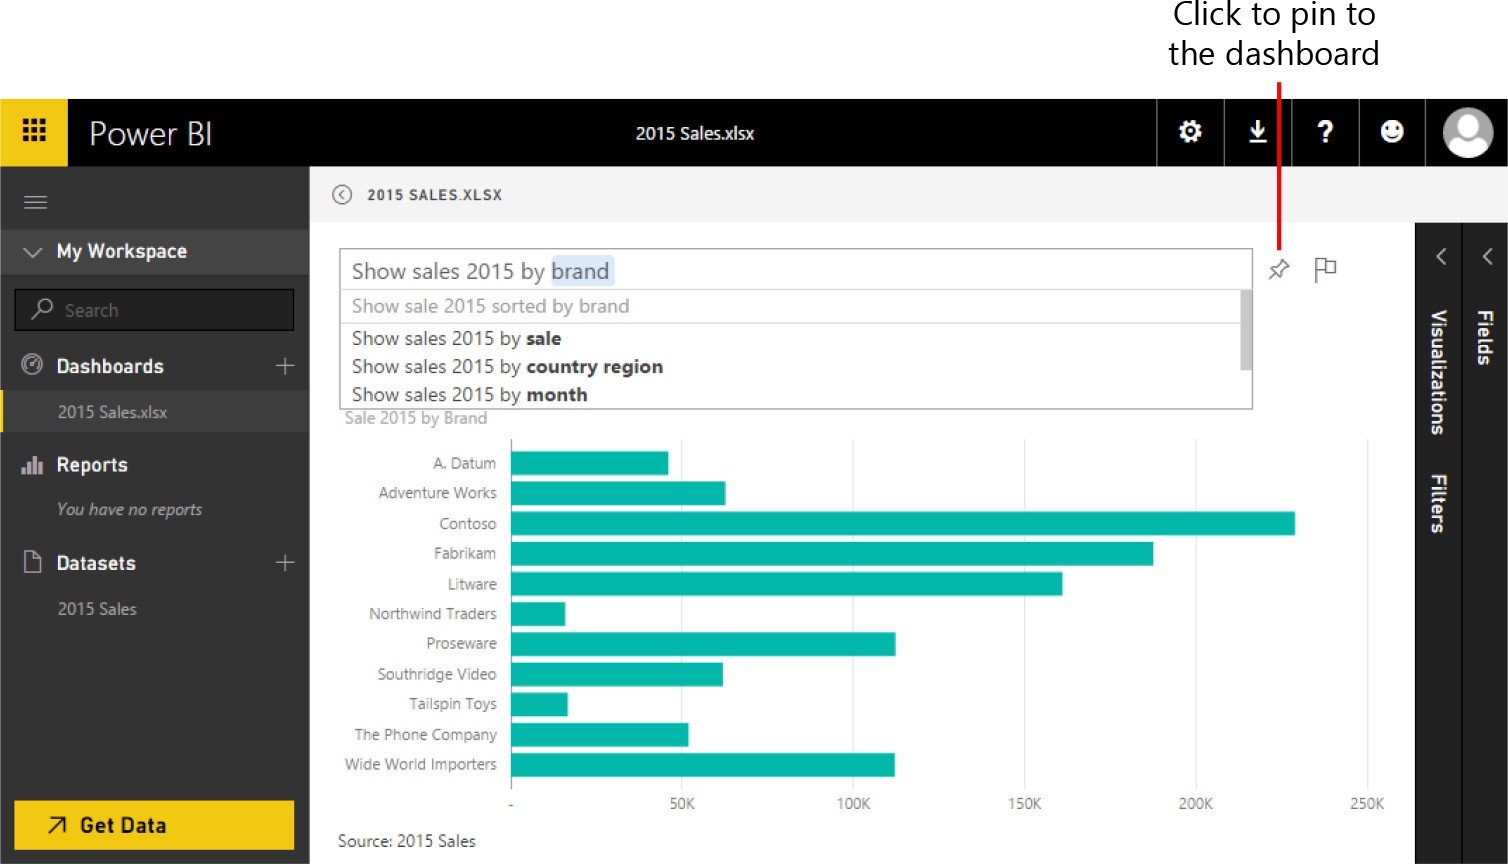Click the Source: 2015 Sales text
1508x864 pixels.
click(x=406, y=841)
